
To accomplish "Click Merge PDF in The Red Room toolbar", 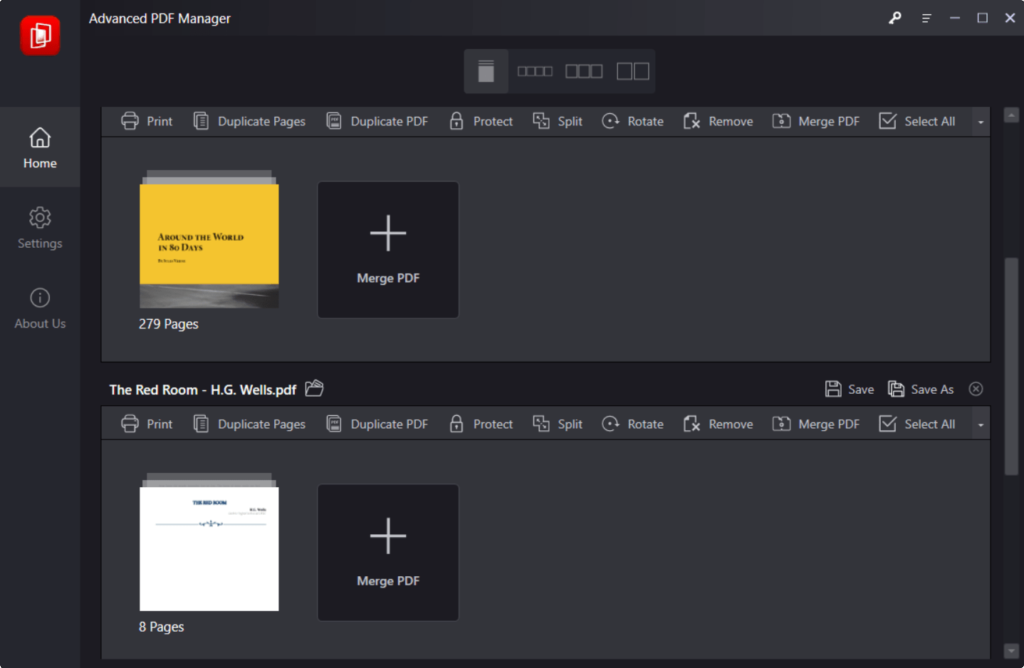I will 816,424.
